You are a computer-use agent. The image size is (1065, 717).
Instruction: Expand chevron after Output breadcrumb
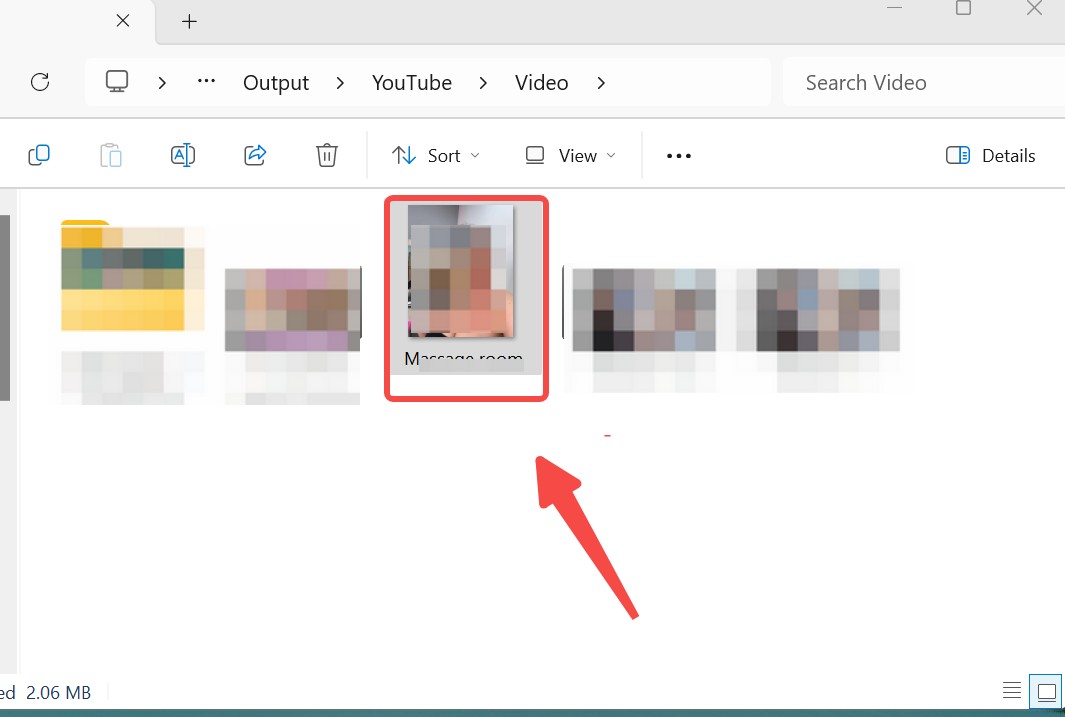(x=340, y=83)
